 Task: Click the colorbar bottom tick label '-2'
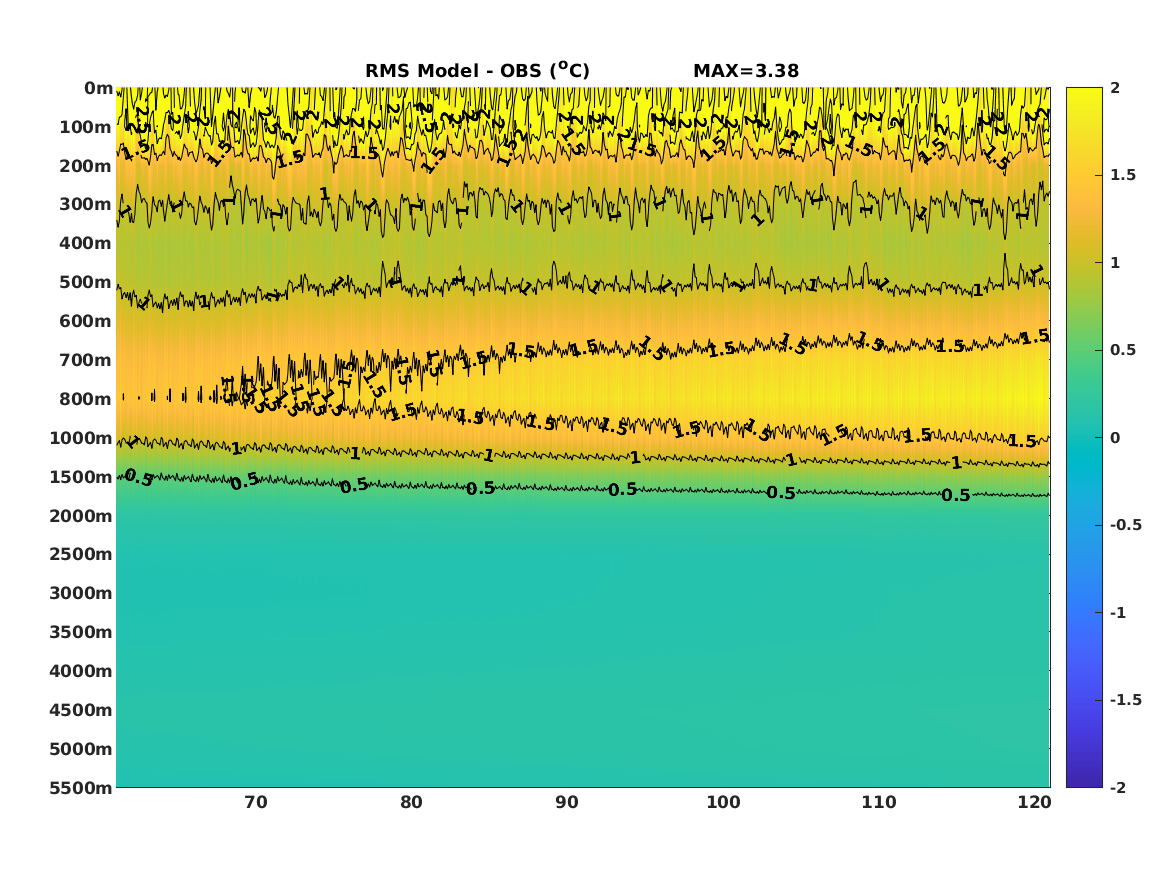pyautogui.click(x=1118, y=787)
